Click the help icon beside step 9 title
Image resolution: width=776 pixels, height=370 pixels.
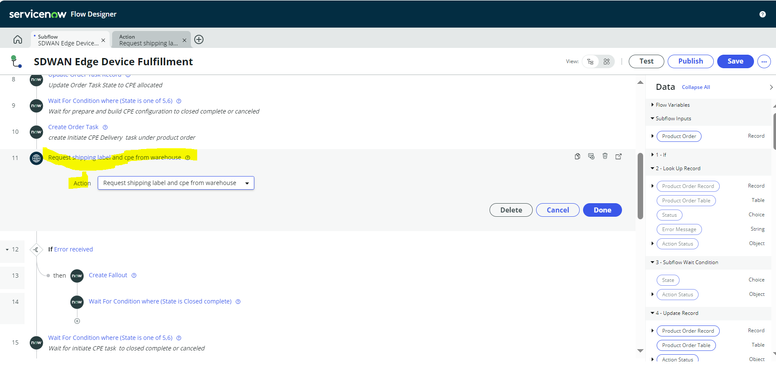pyautogui.click(x=179, y=101)
